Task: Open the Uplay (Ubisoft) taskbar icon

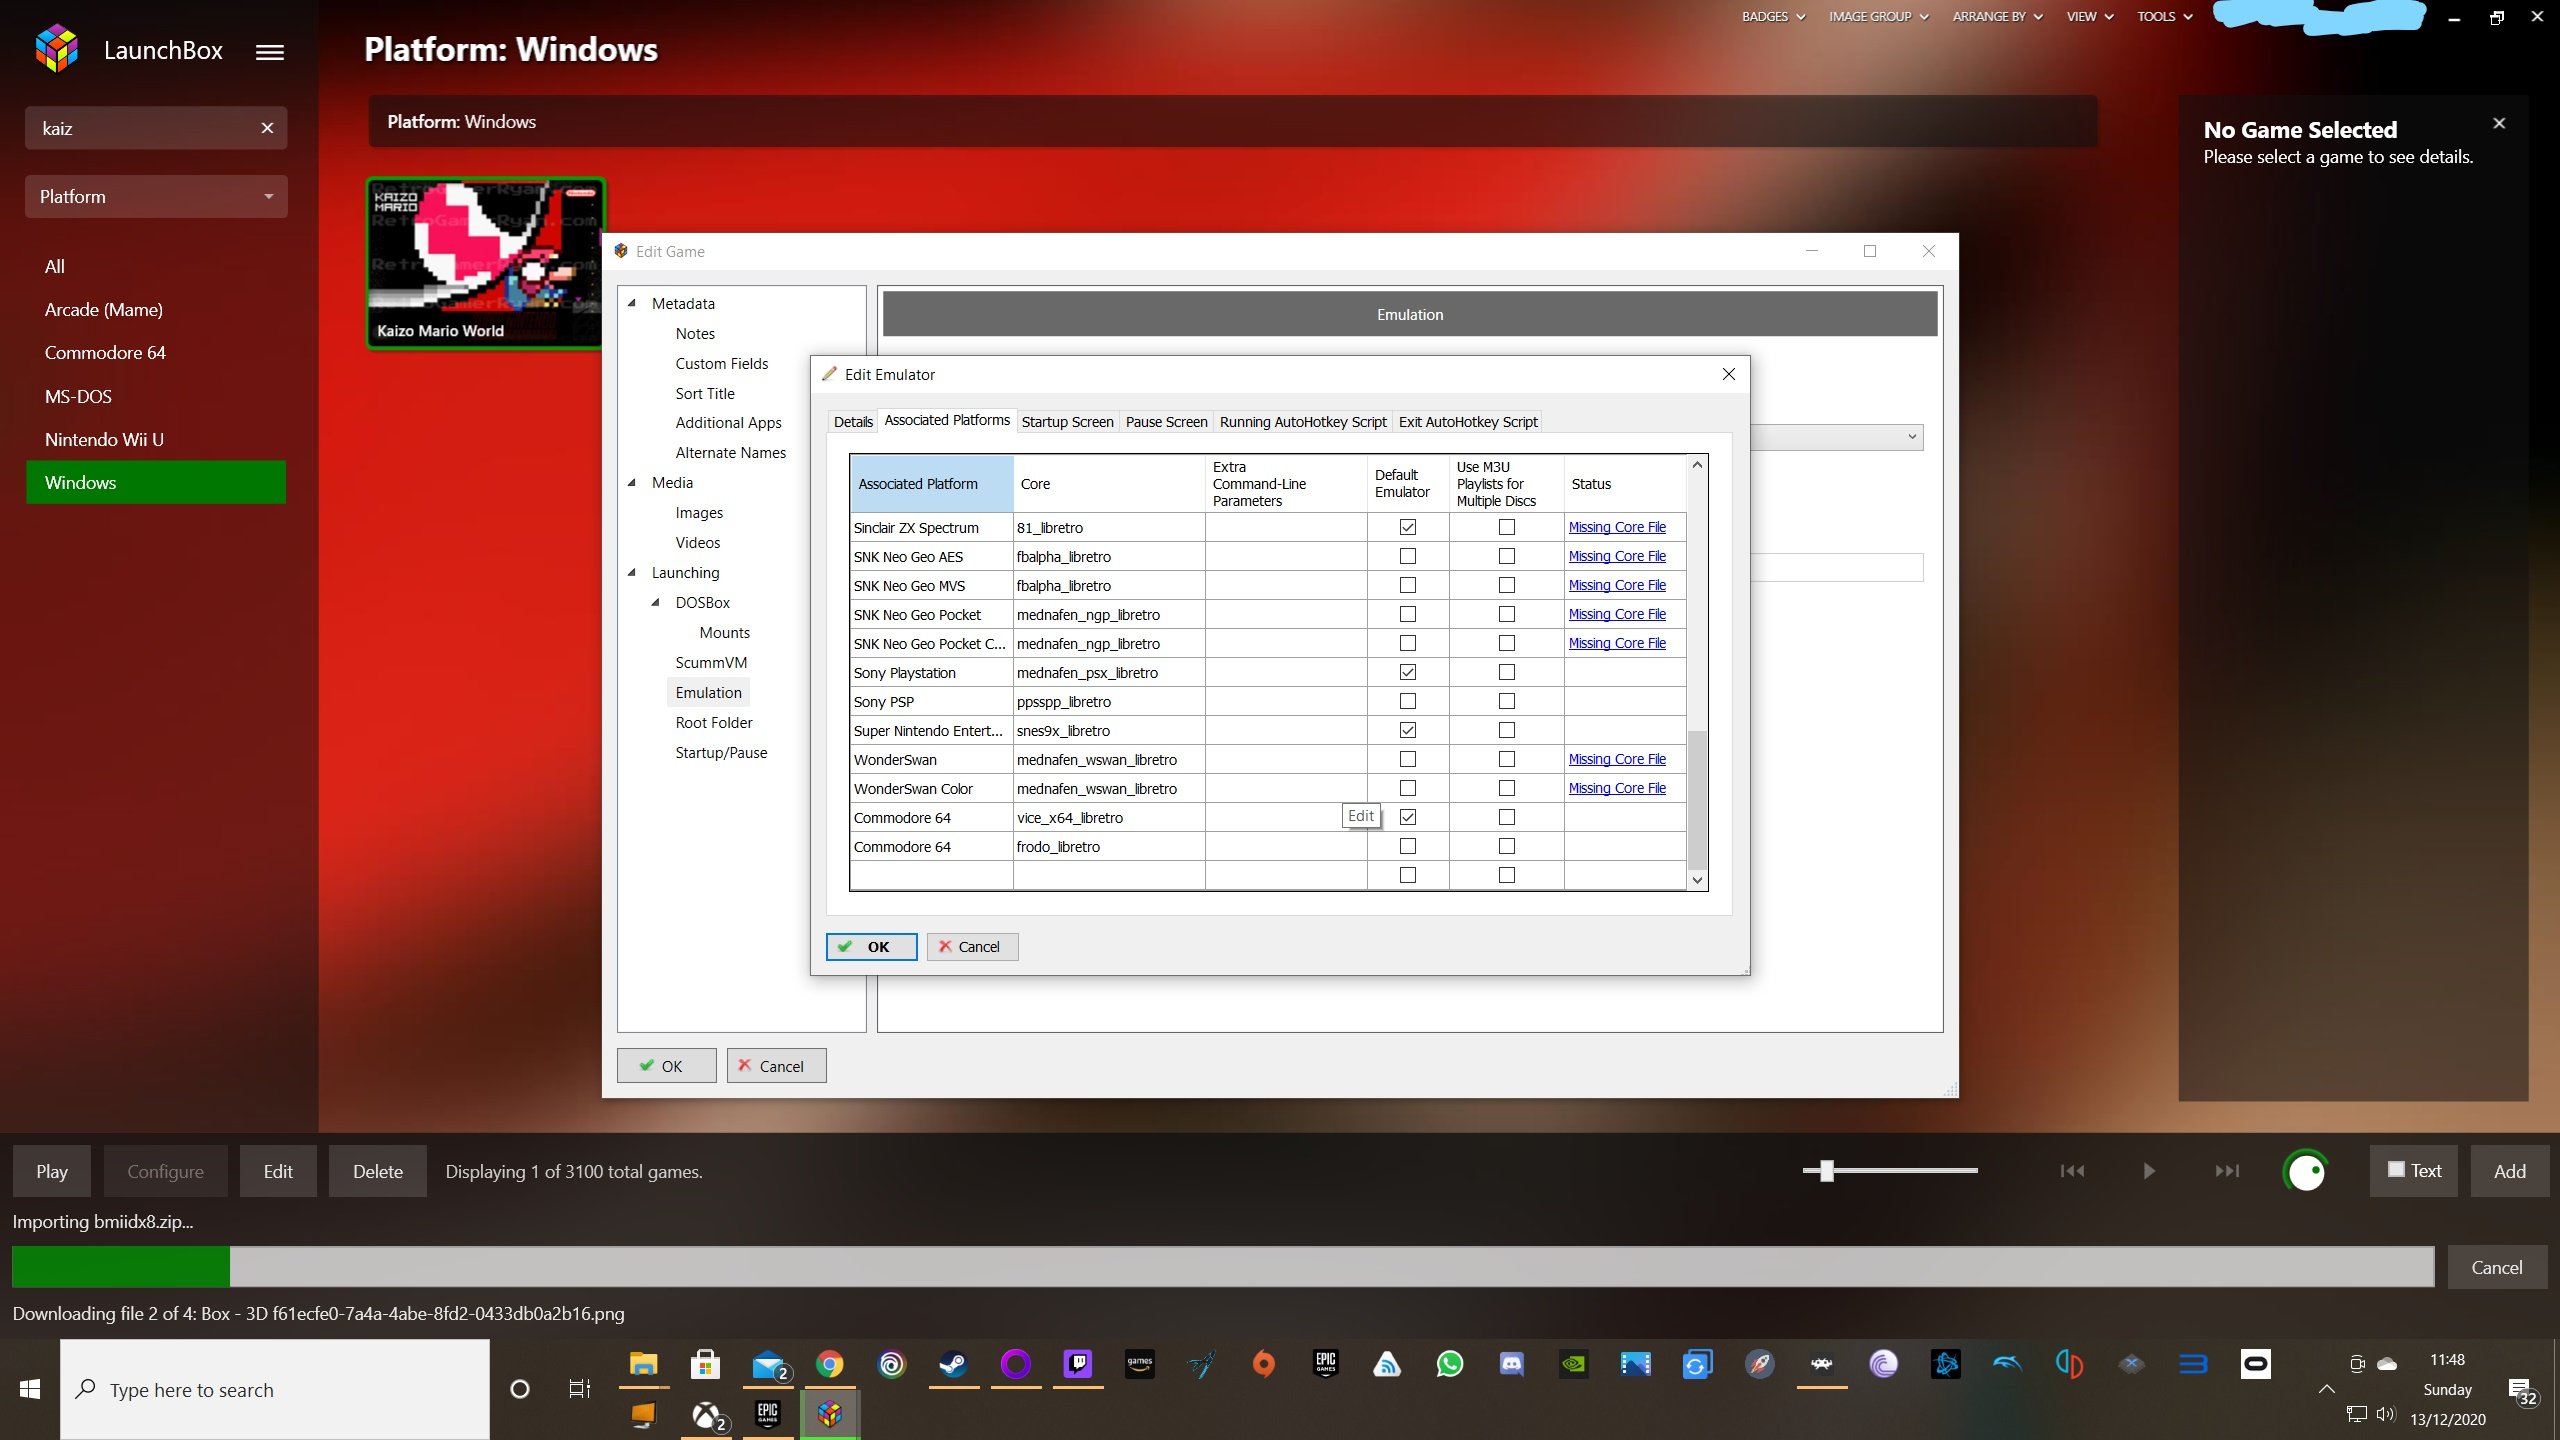Action: coord(891,1364)
